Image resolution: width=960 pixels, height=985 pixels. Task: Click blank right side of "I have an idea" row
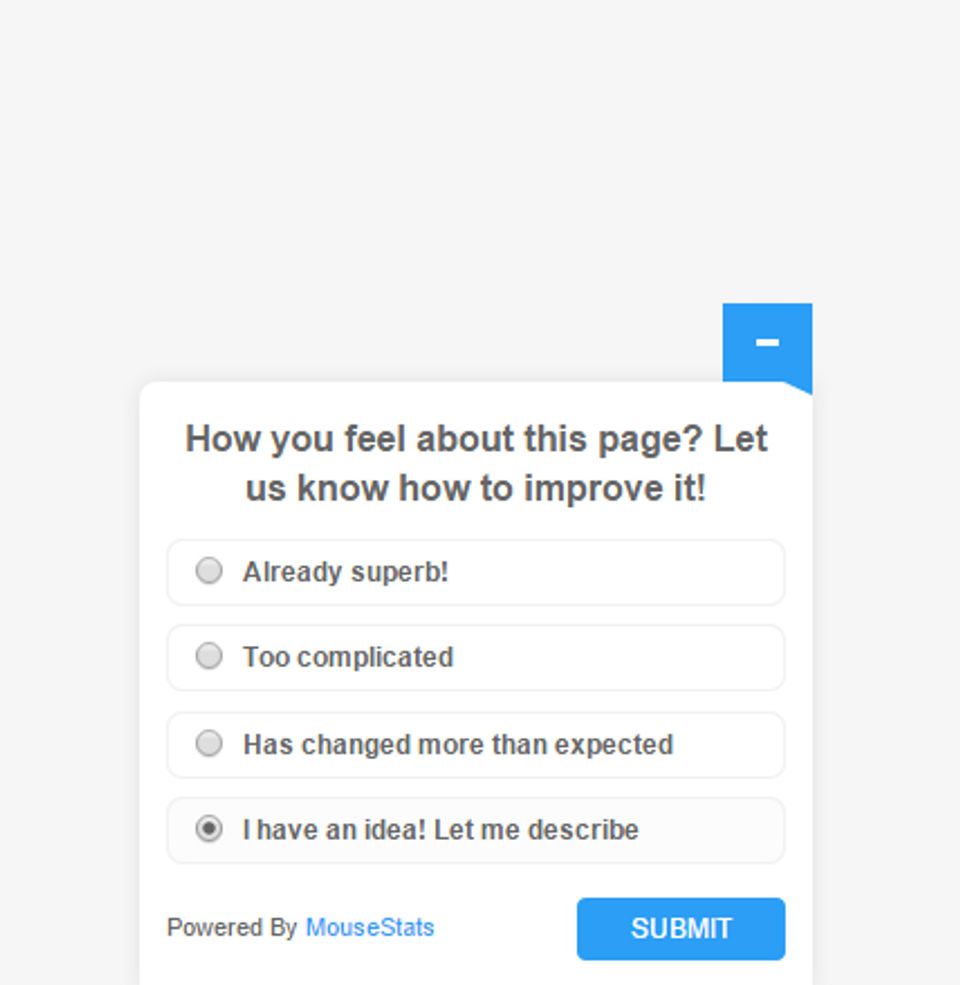[720, 830]
